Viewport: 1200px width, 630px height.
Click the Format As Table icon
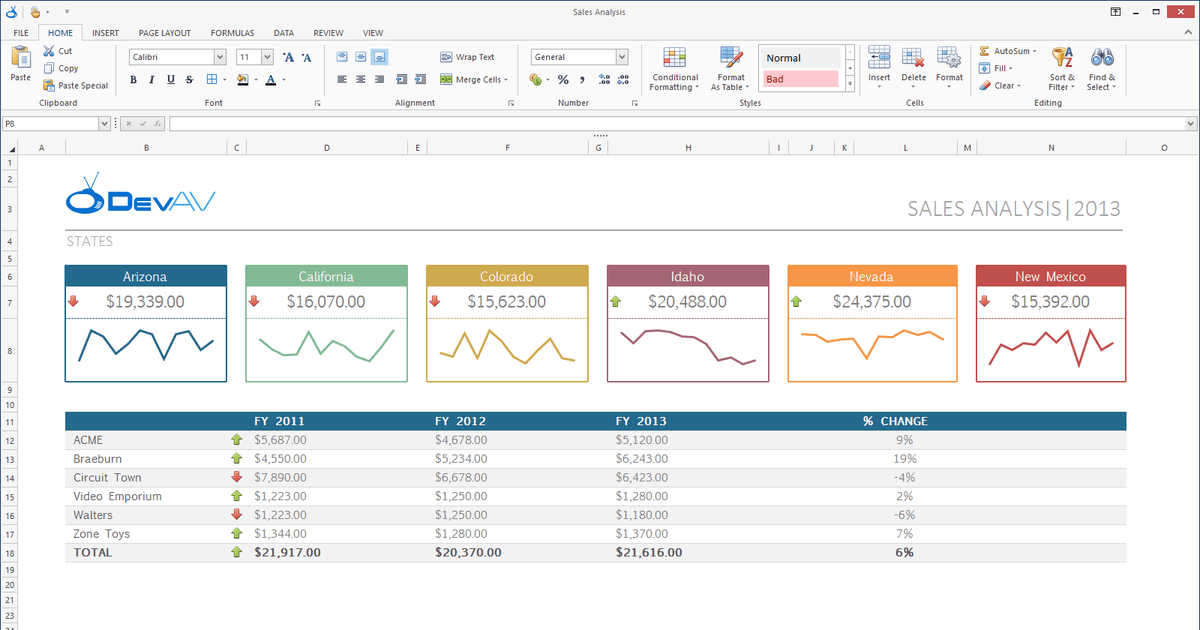click(x=731, y=58)
